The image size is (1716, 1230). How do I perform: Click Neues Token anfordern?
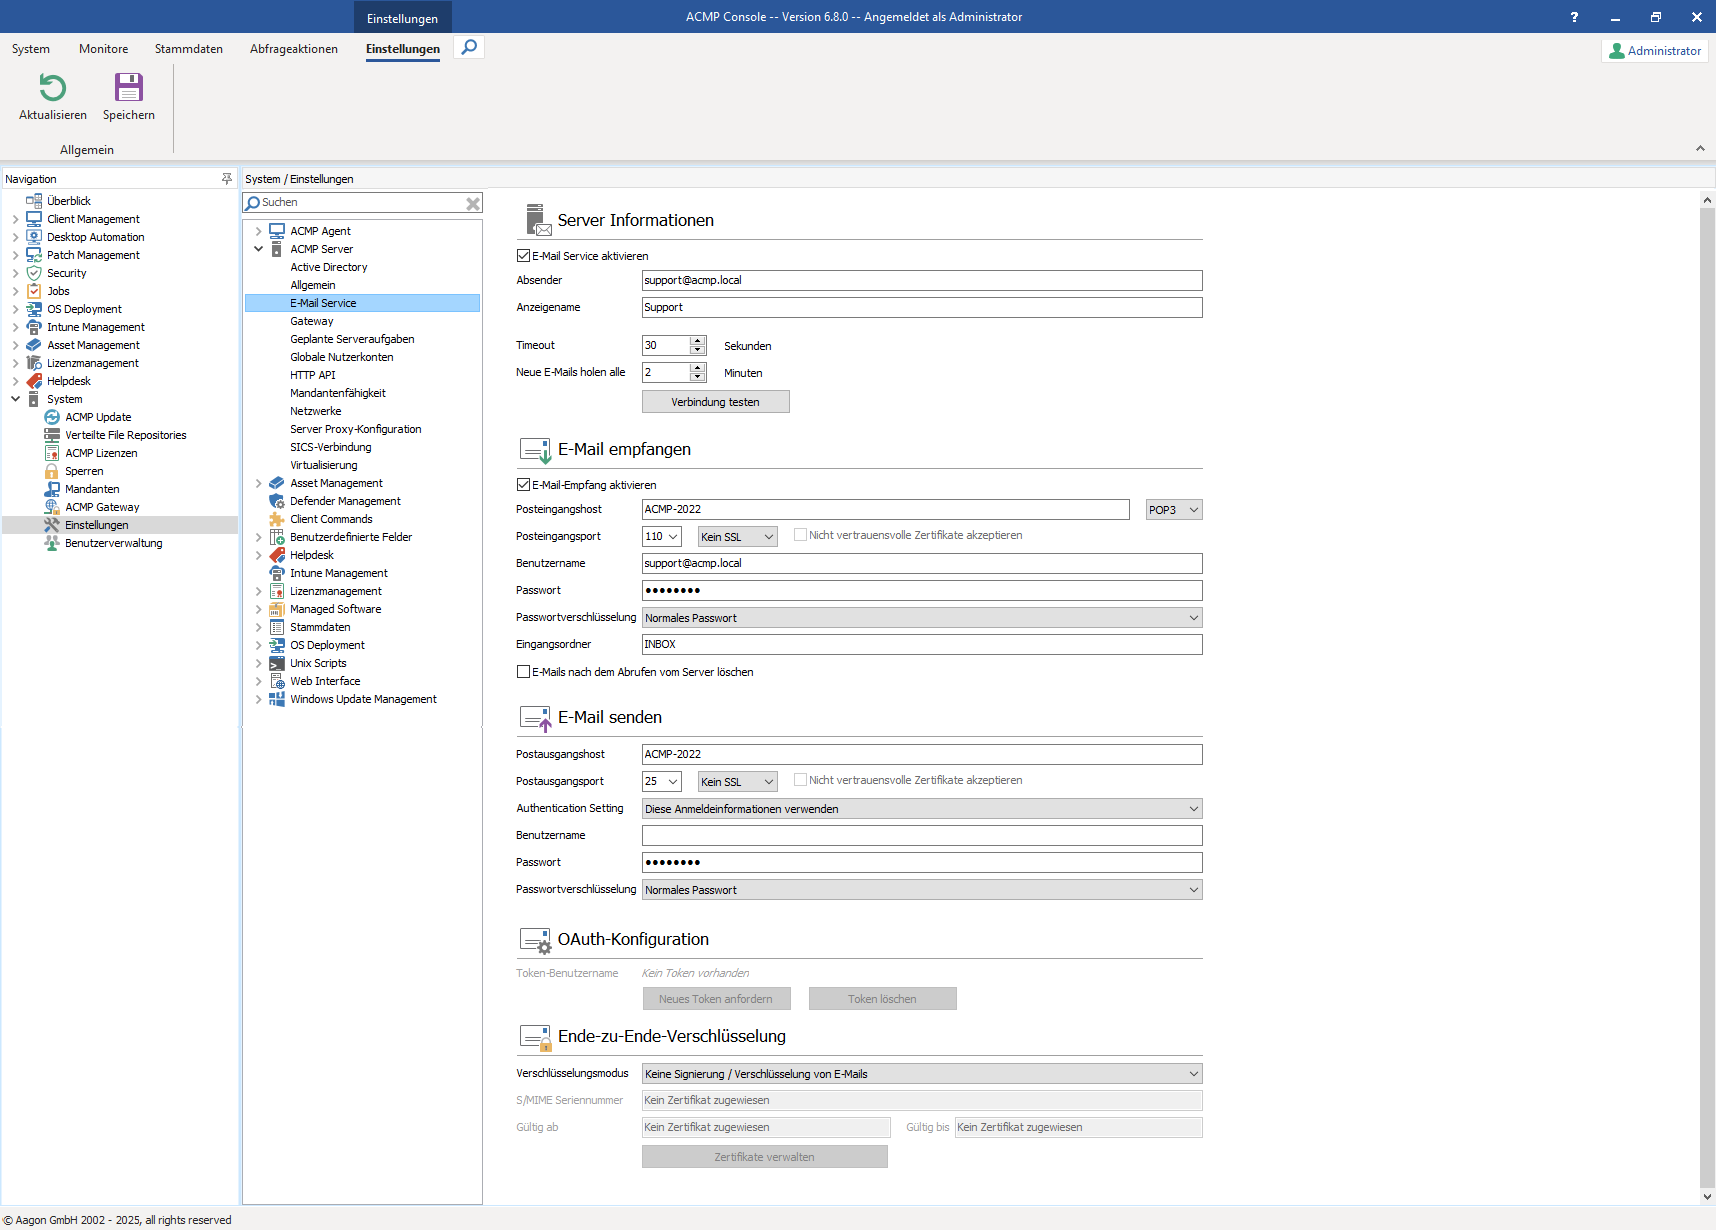pyautogui.click(x=716, y=998)
